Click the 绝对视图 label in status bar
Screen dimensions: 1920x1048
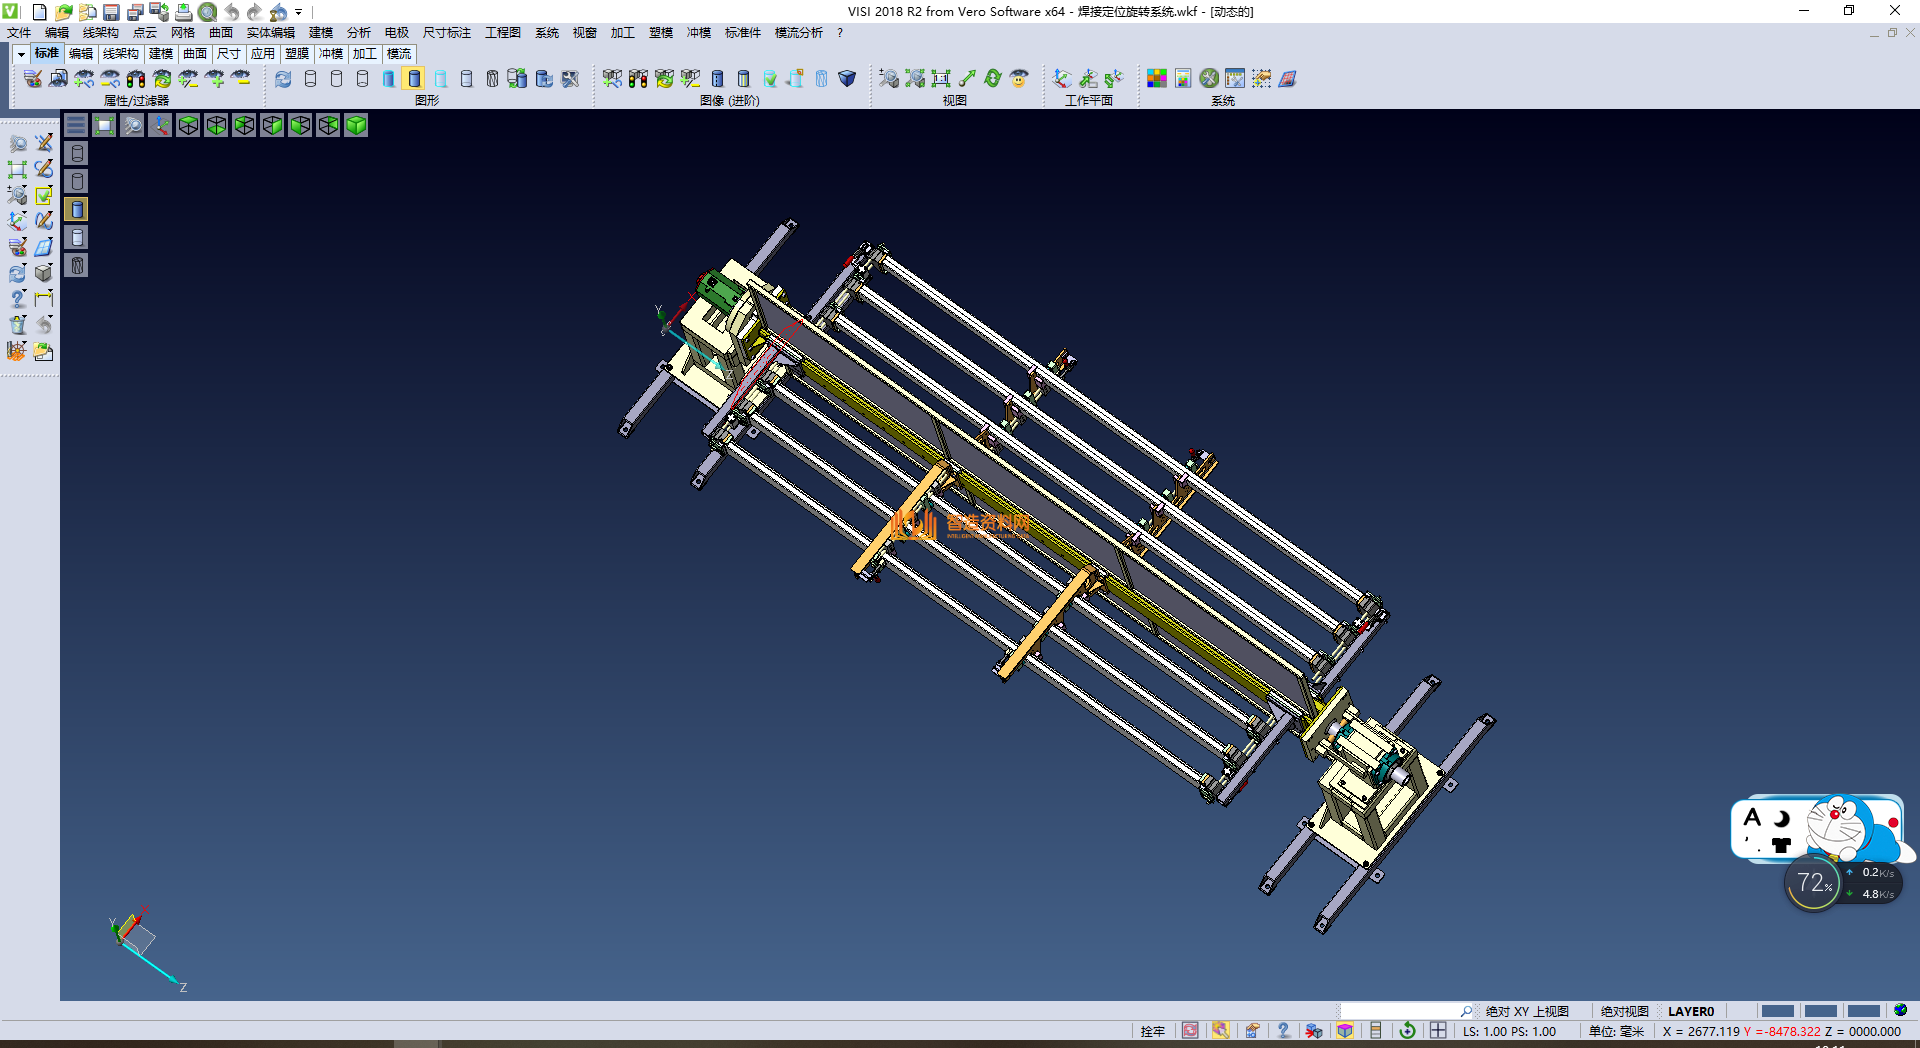pos(1624,1011)
